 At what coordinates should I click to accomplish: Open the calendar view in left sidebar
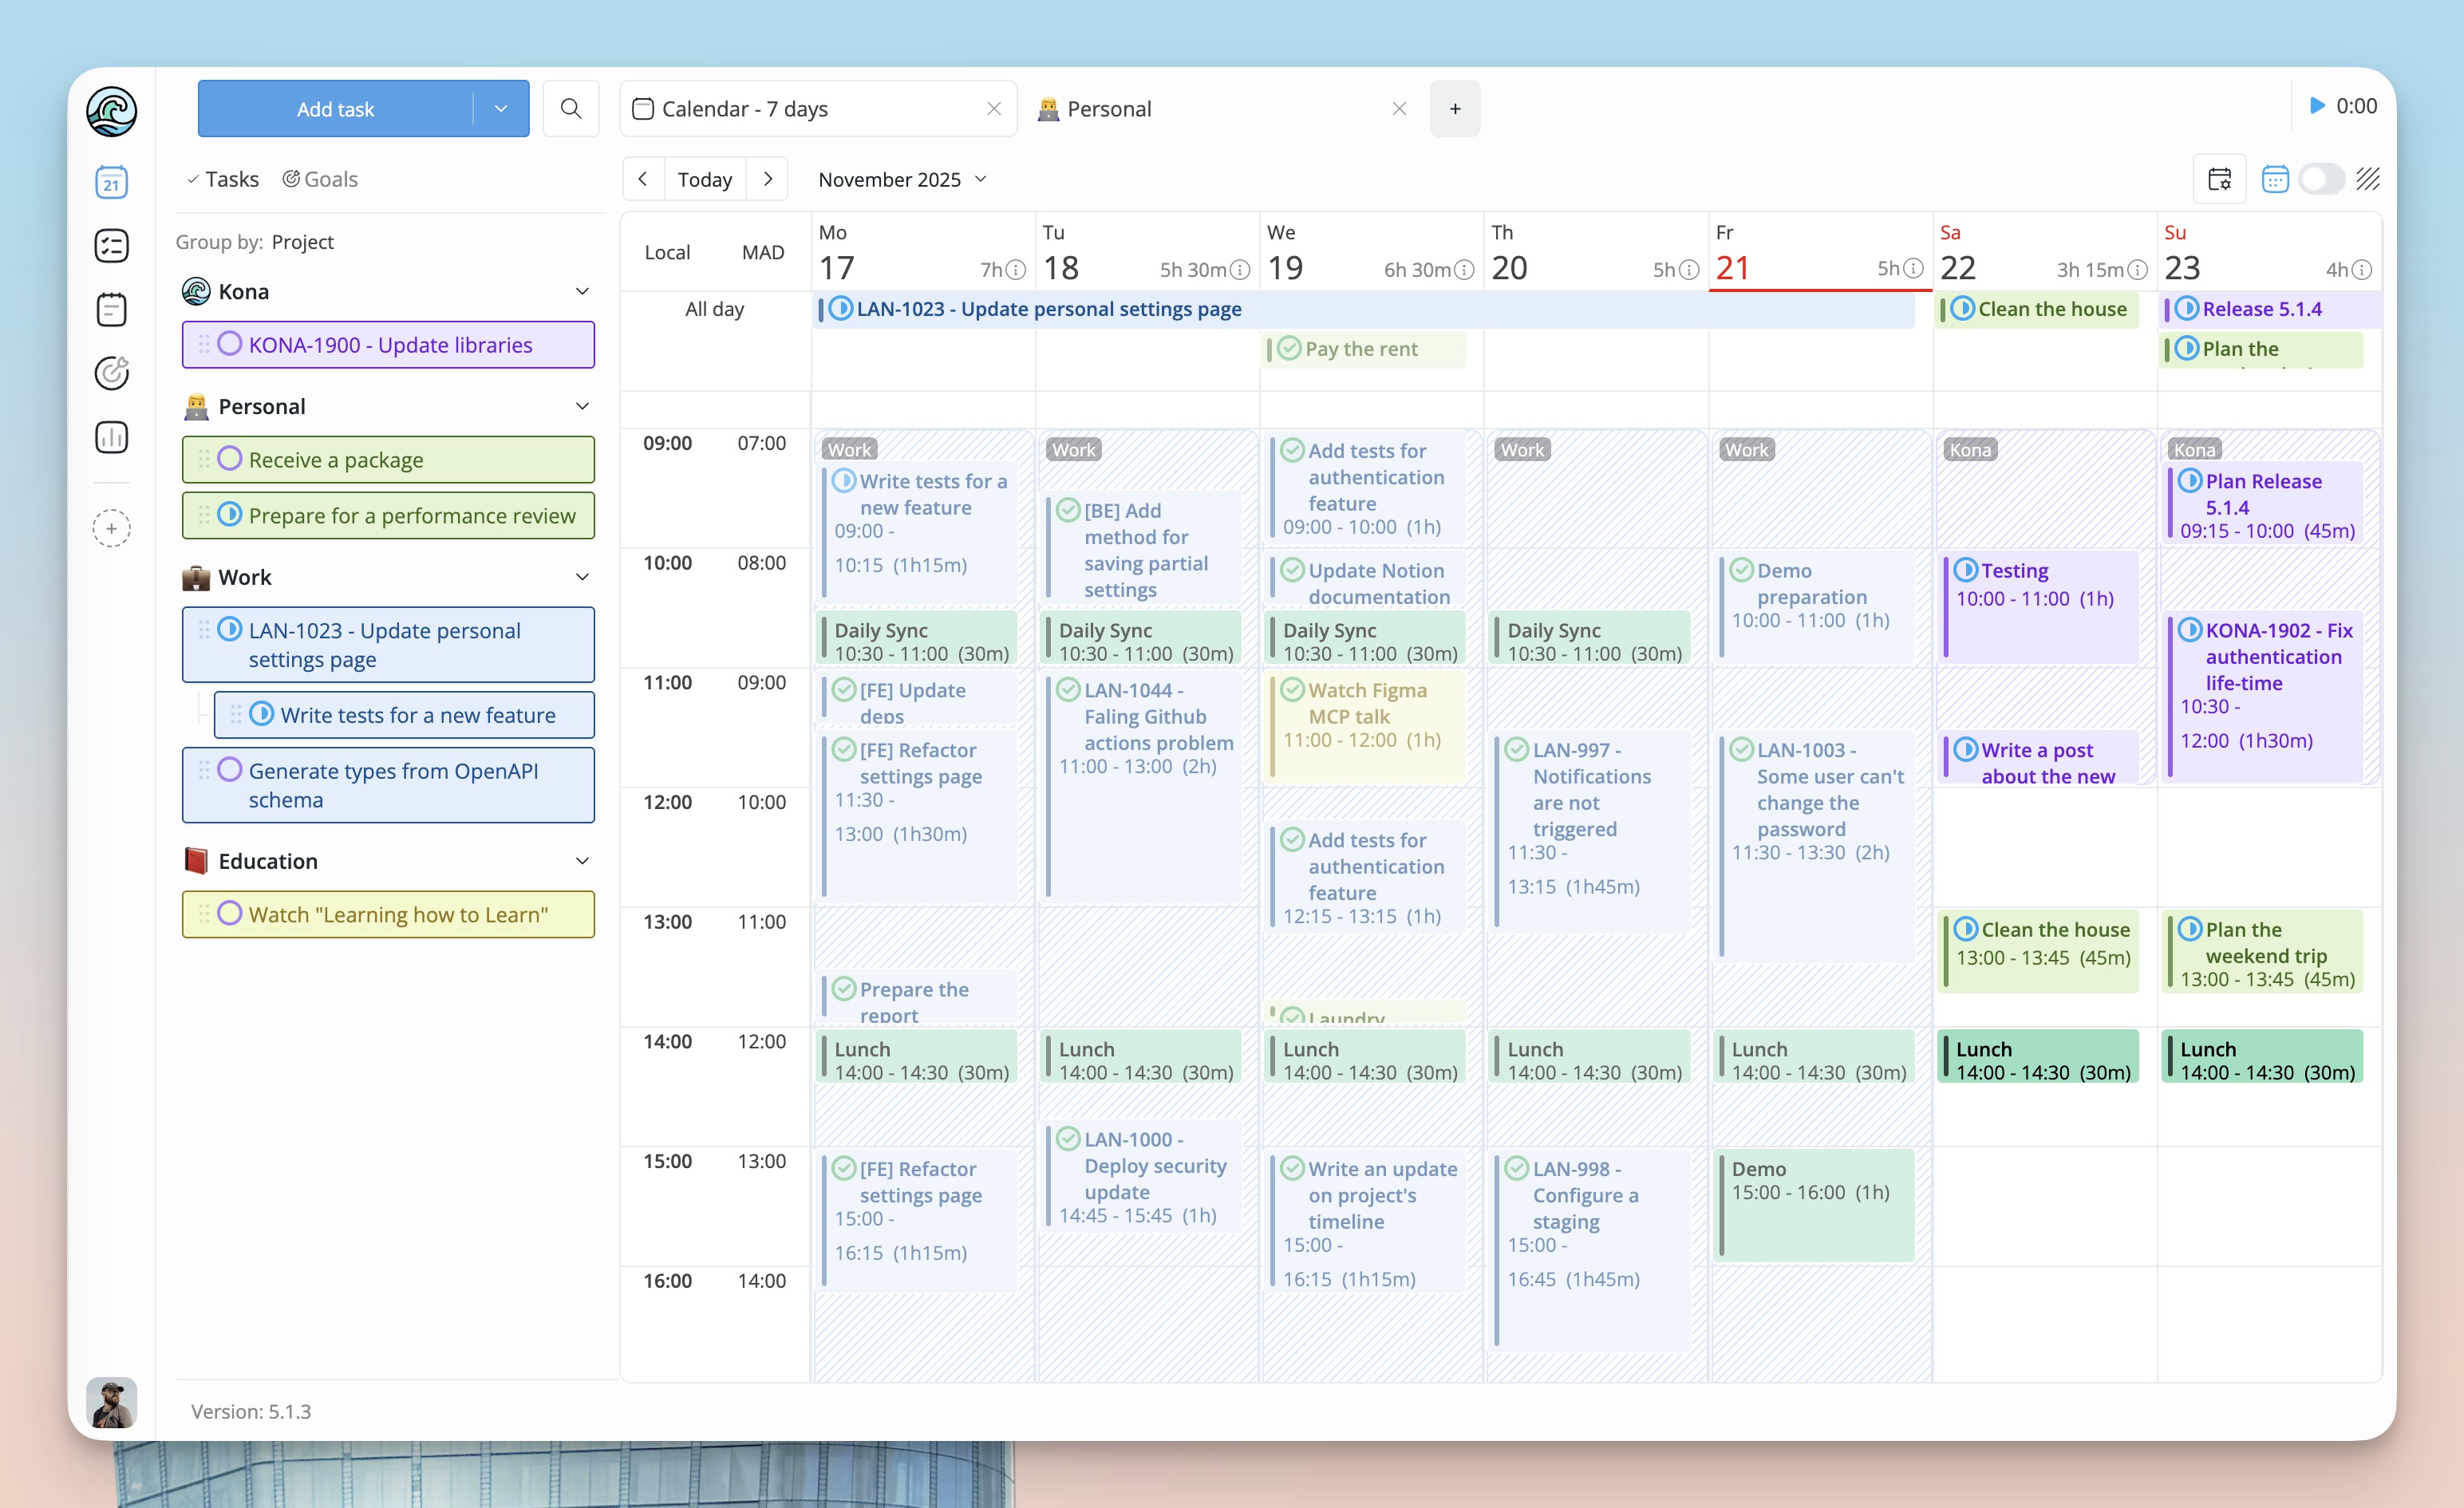[x=111, y=182]
